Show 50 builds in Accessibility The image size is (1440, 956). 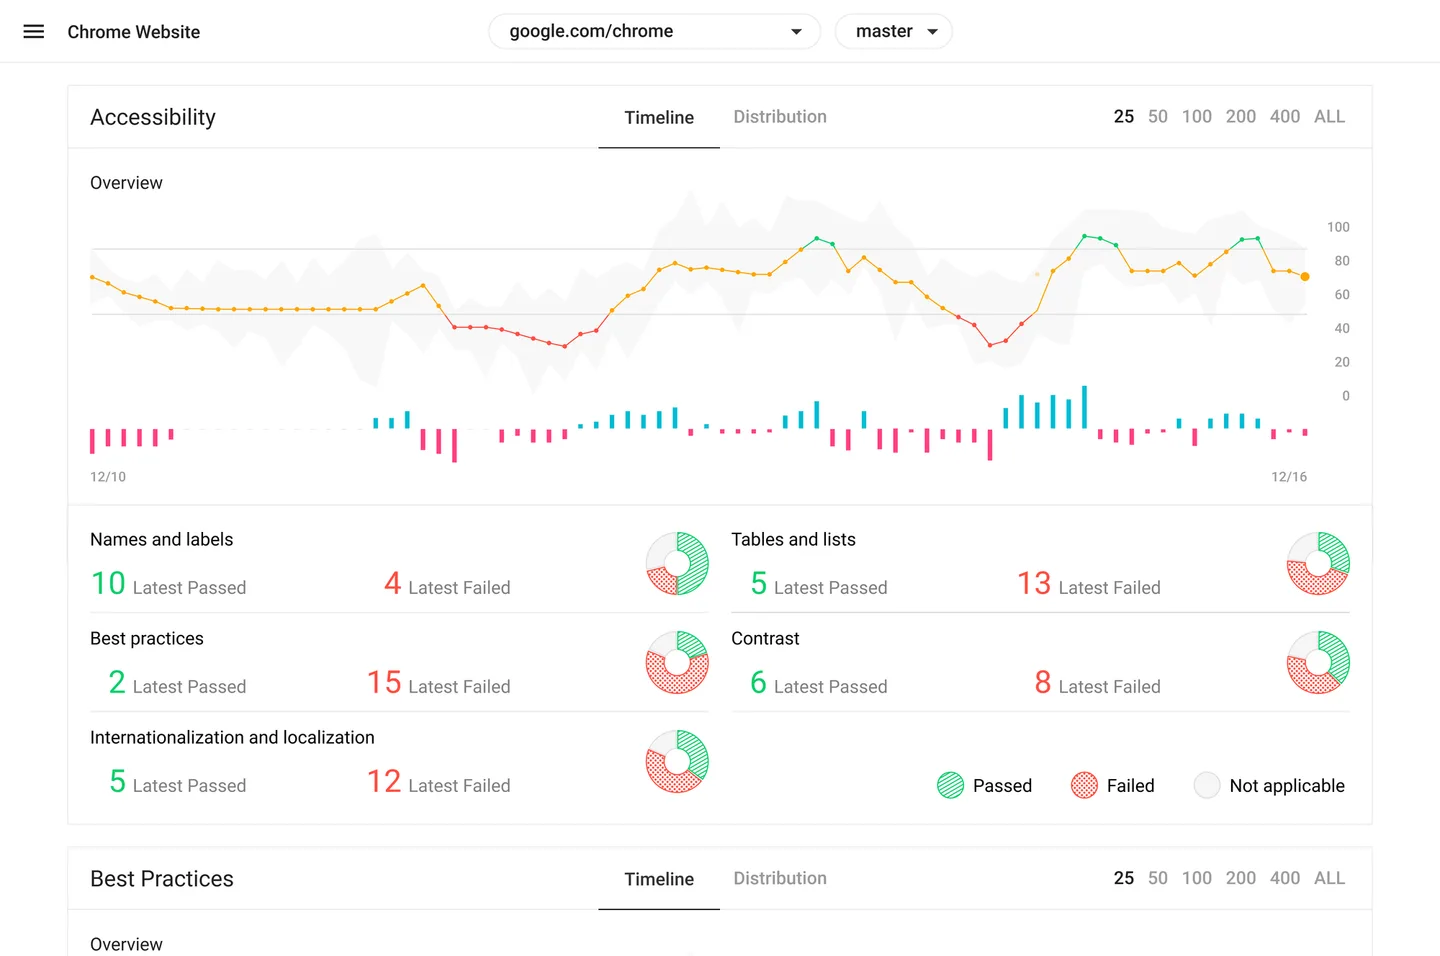pyautogui.click(x=1158, y=117)
